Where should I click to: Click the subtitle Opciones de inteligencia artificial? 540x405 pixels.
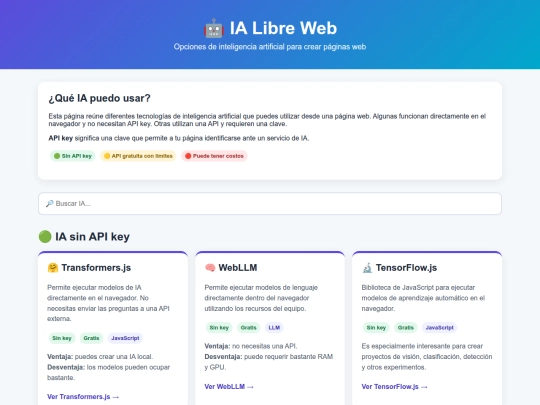pos(270,47)
